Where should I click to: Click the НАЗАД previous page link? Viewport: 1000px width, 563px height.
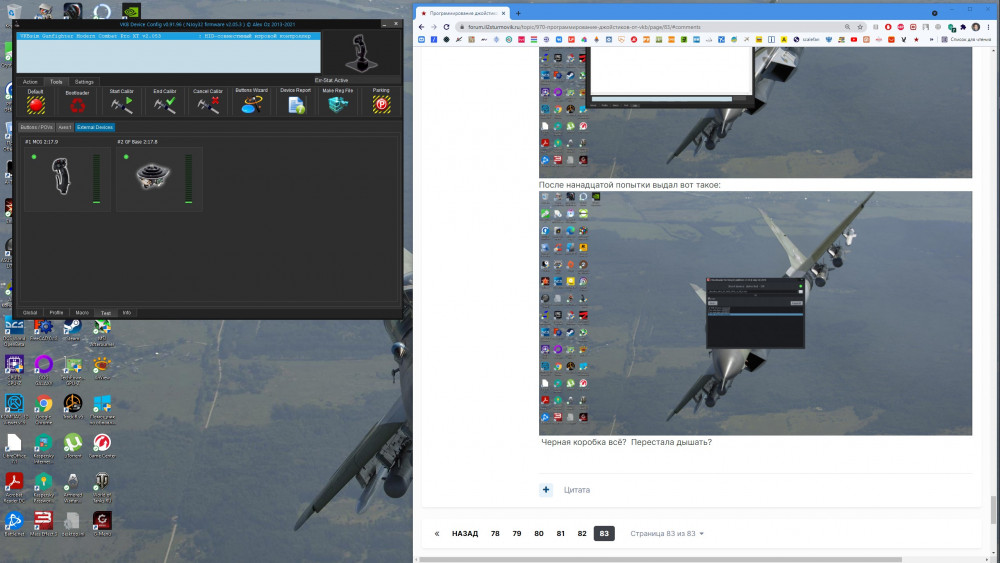click(x=465, y=534)
